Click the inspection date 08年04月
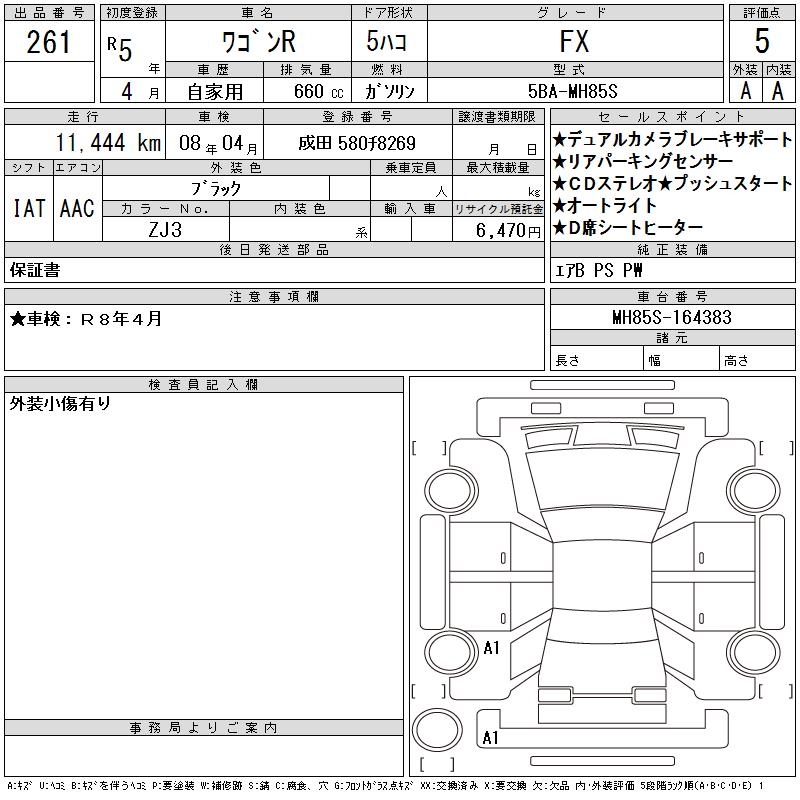Viewport: 800px width, 800px height. [218, 144]
